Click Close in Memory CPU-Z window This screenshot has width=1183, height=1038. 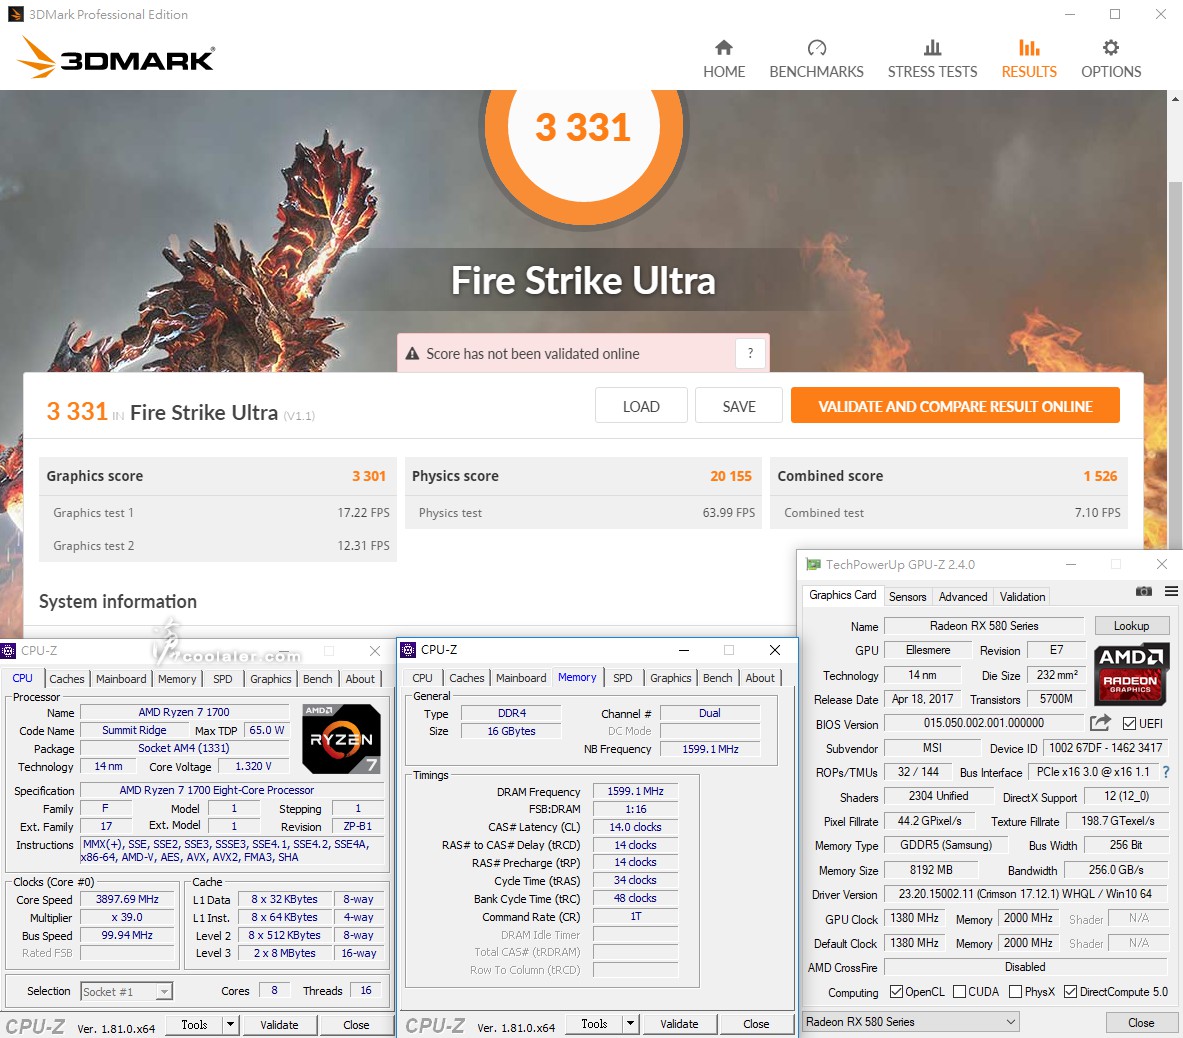(x=756, y=1024)
